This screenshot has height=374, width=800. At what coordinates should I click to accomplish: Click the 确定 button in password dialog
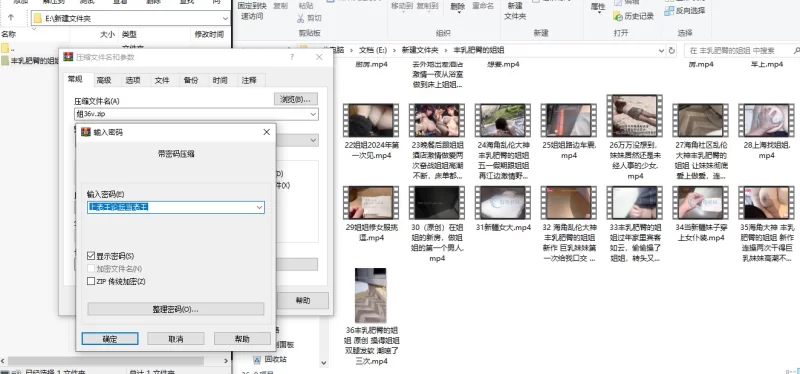[x=110, y=339]
